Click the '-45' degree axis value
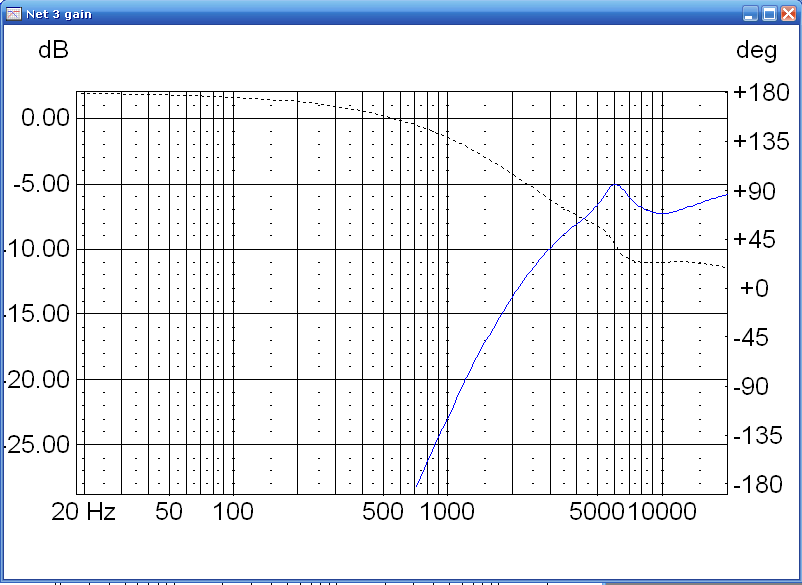The height and width of the screenshot is (585, 802). pyautogui.click(x=751, y=338)
